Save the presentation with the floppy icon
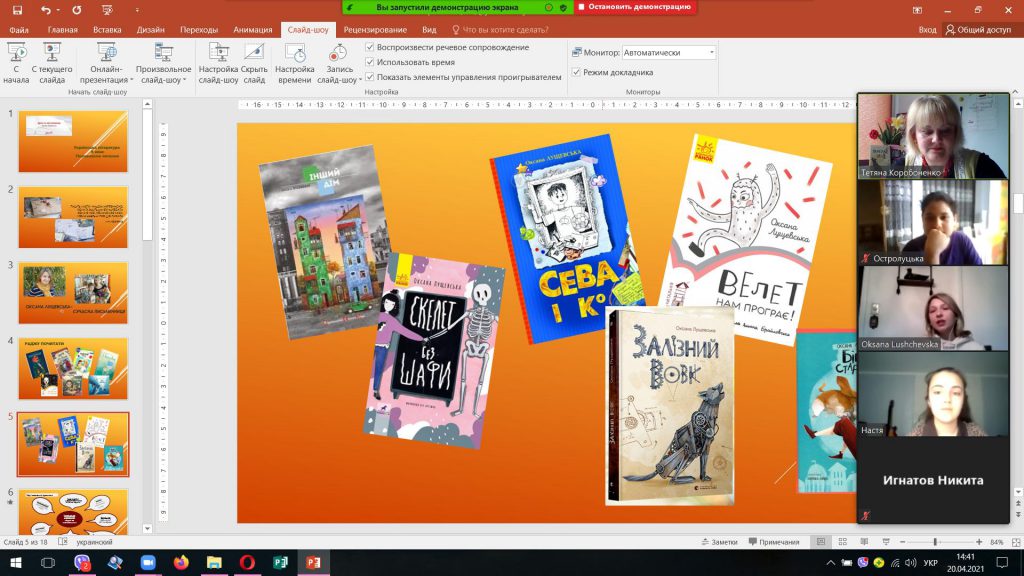The width and height of the screenshot is (1024, 576). [17, 9]
